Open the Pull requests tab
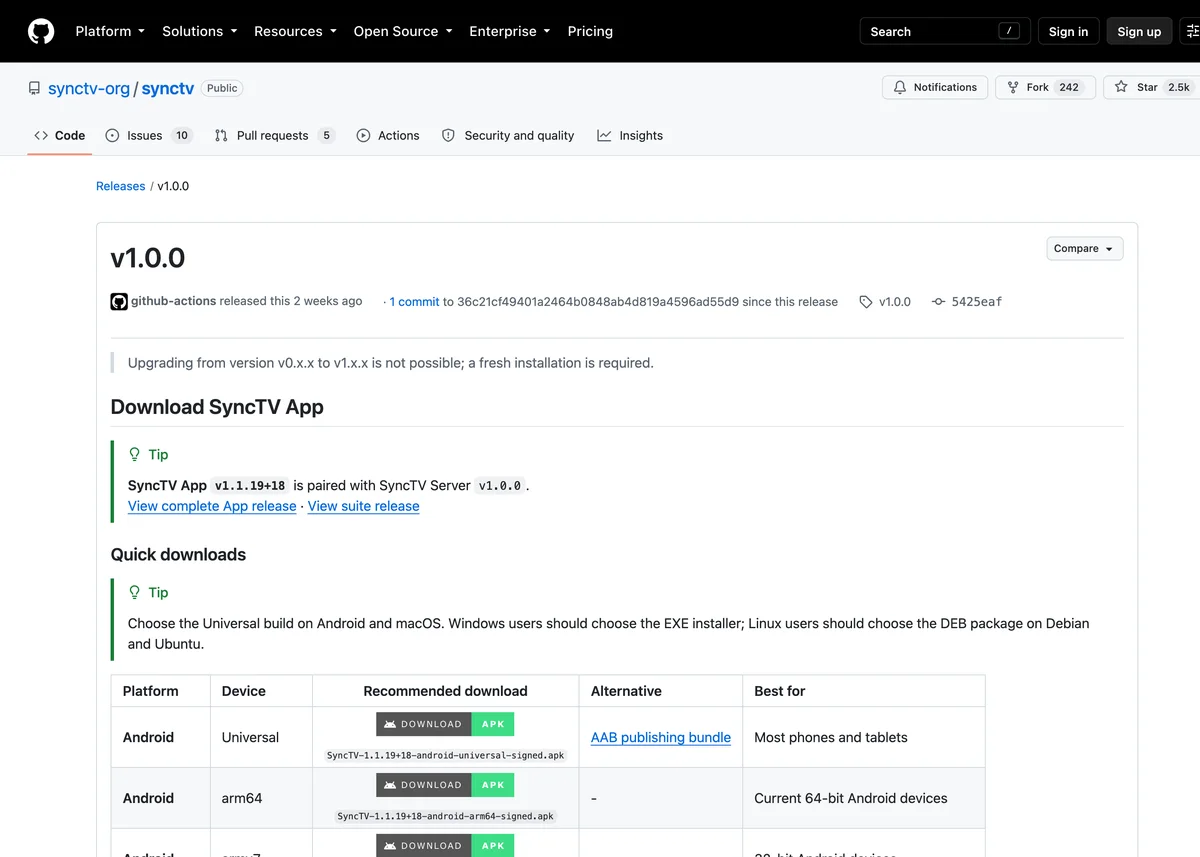The image size is (1200, 857). click(274, 135)
